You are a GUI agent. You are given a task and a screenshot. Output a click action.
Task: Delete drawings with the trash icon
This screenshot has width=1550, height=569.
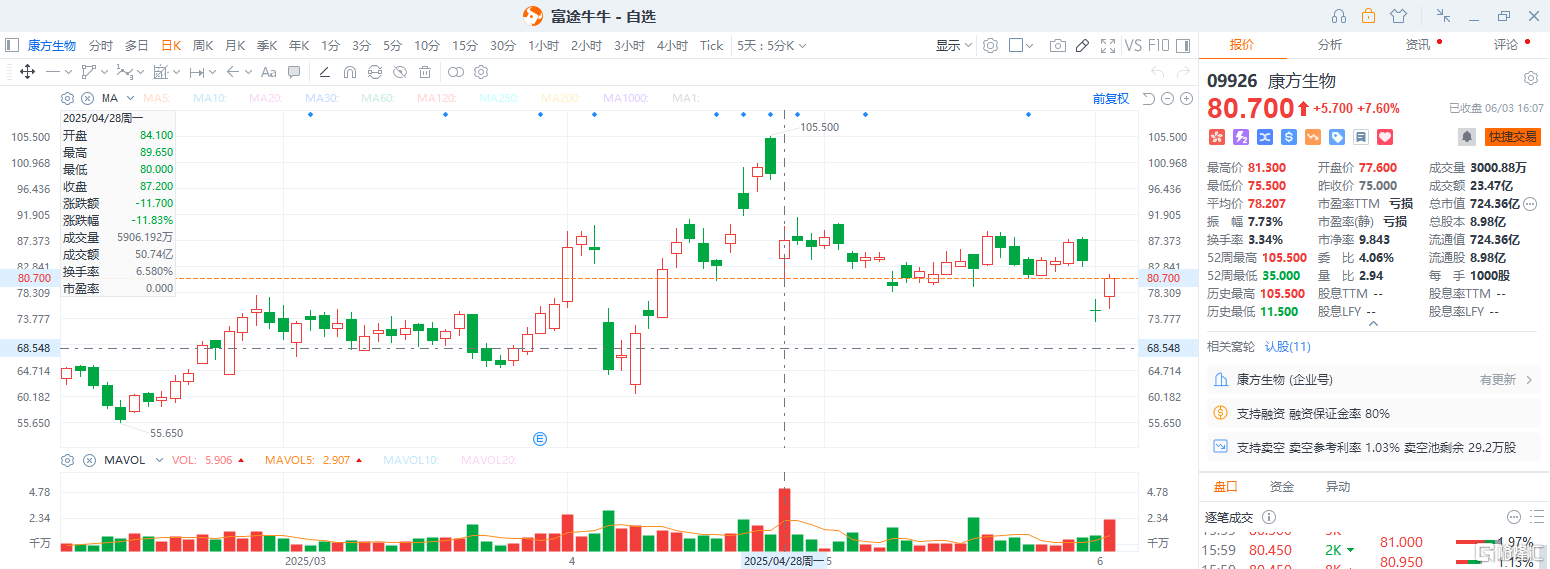[x=425, y=72]
